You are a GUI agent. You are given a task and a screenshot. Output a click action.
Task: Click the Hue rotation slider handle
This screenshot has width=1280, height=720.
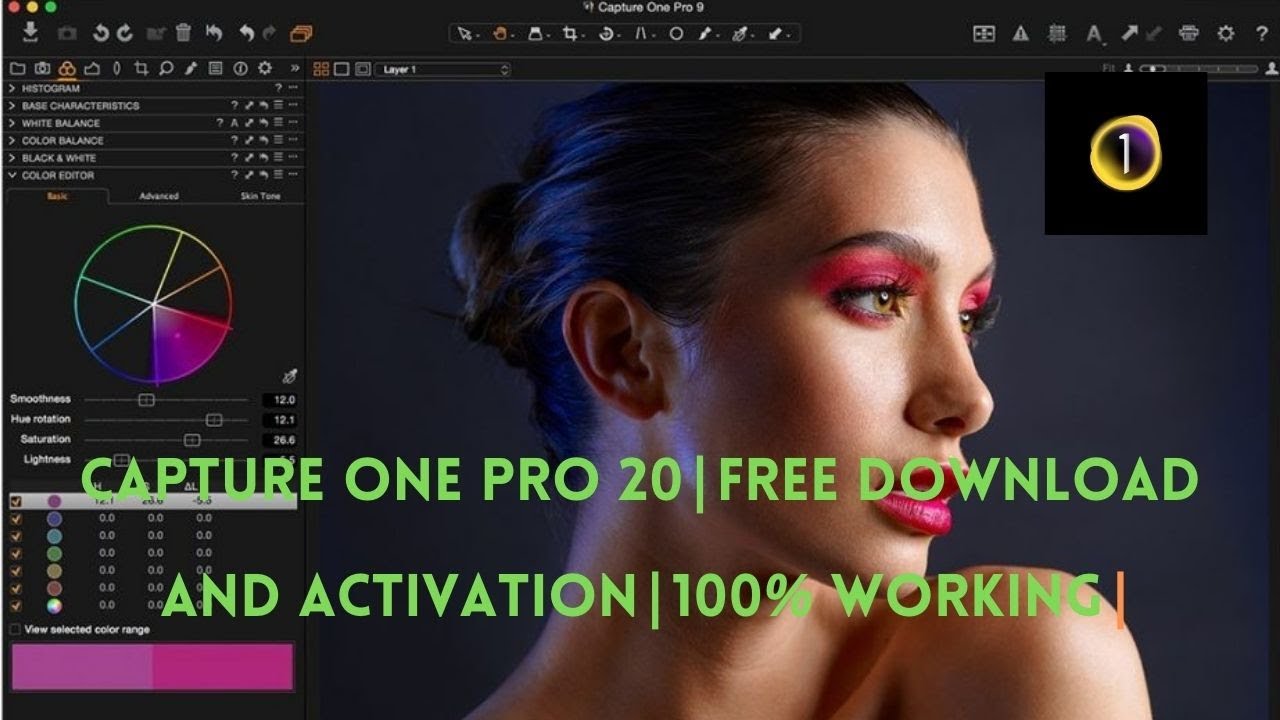tap(213, 419)
